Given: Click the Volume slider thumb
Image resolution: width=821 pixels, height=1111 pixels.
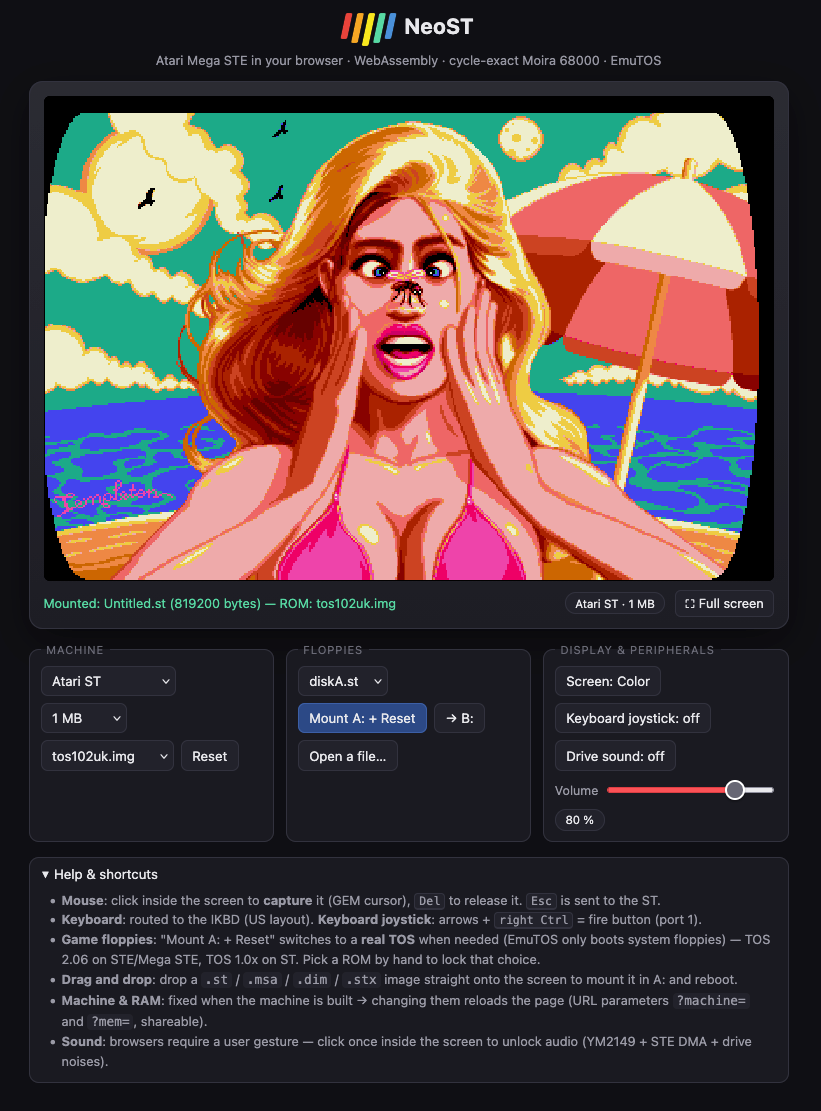Looking at the screenshot, I should (x=735, y=790).
